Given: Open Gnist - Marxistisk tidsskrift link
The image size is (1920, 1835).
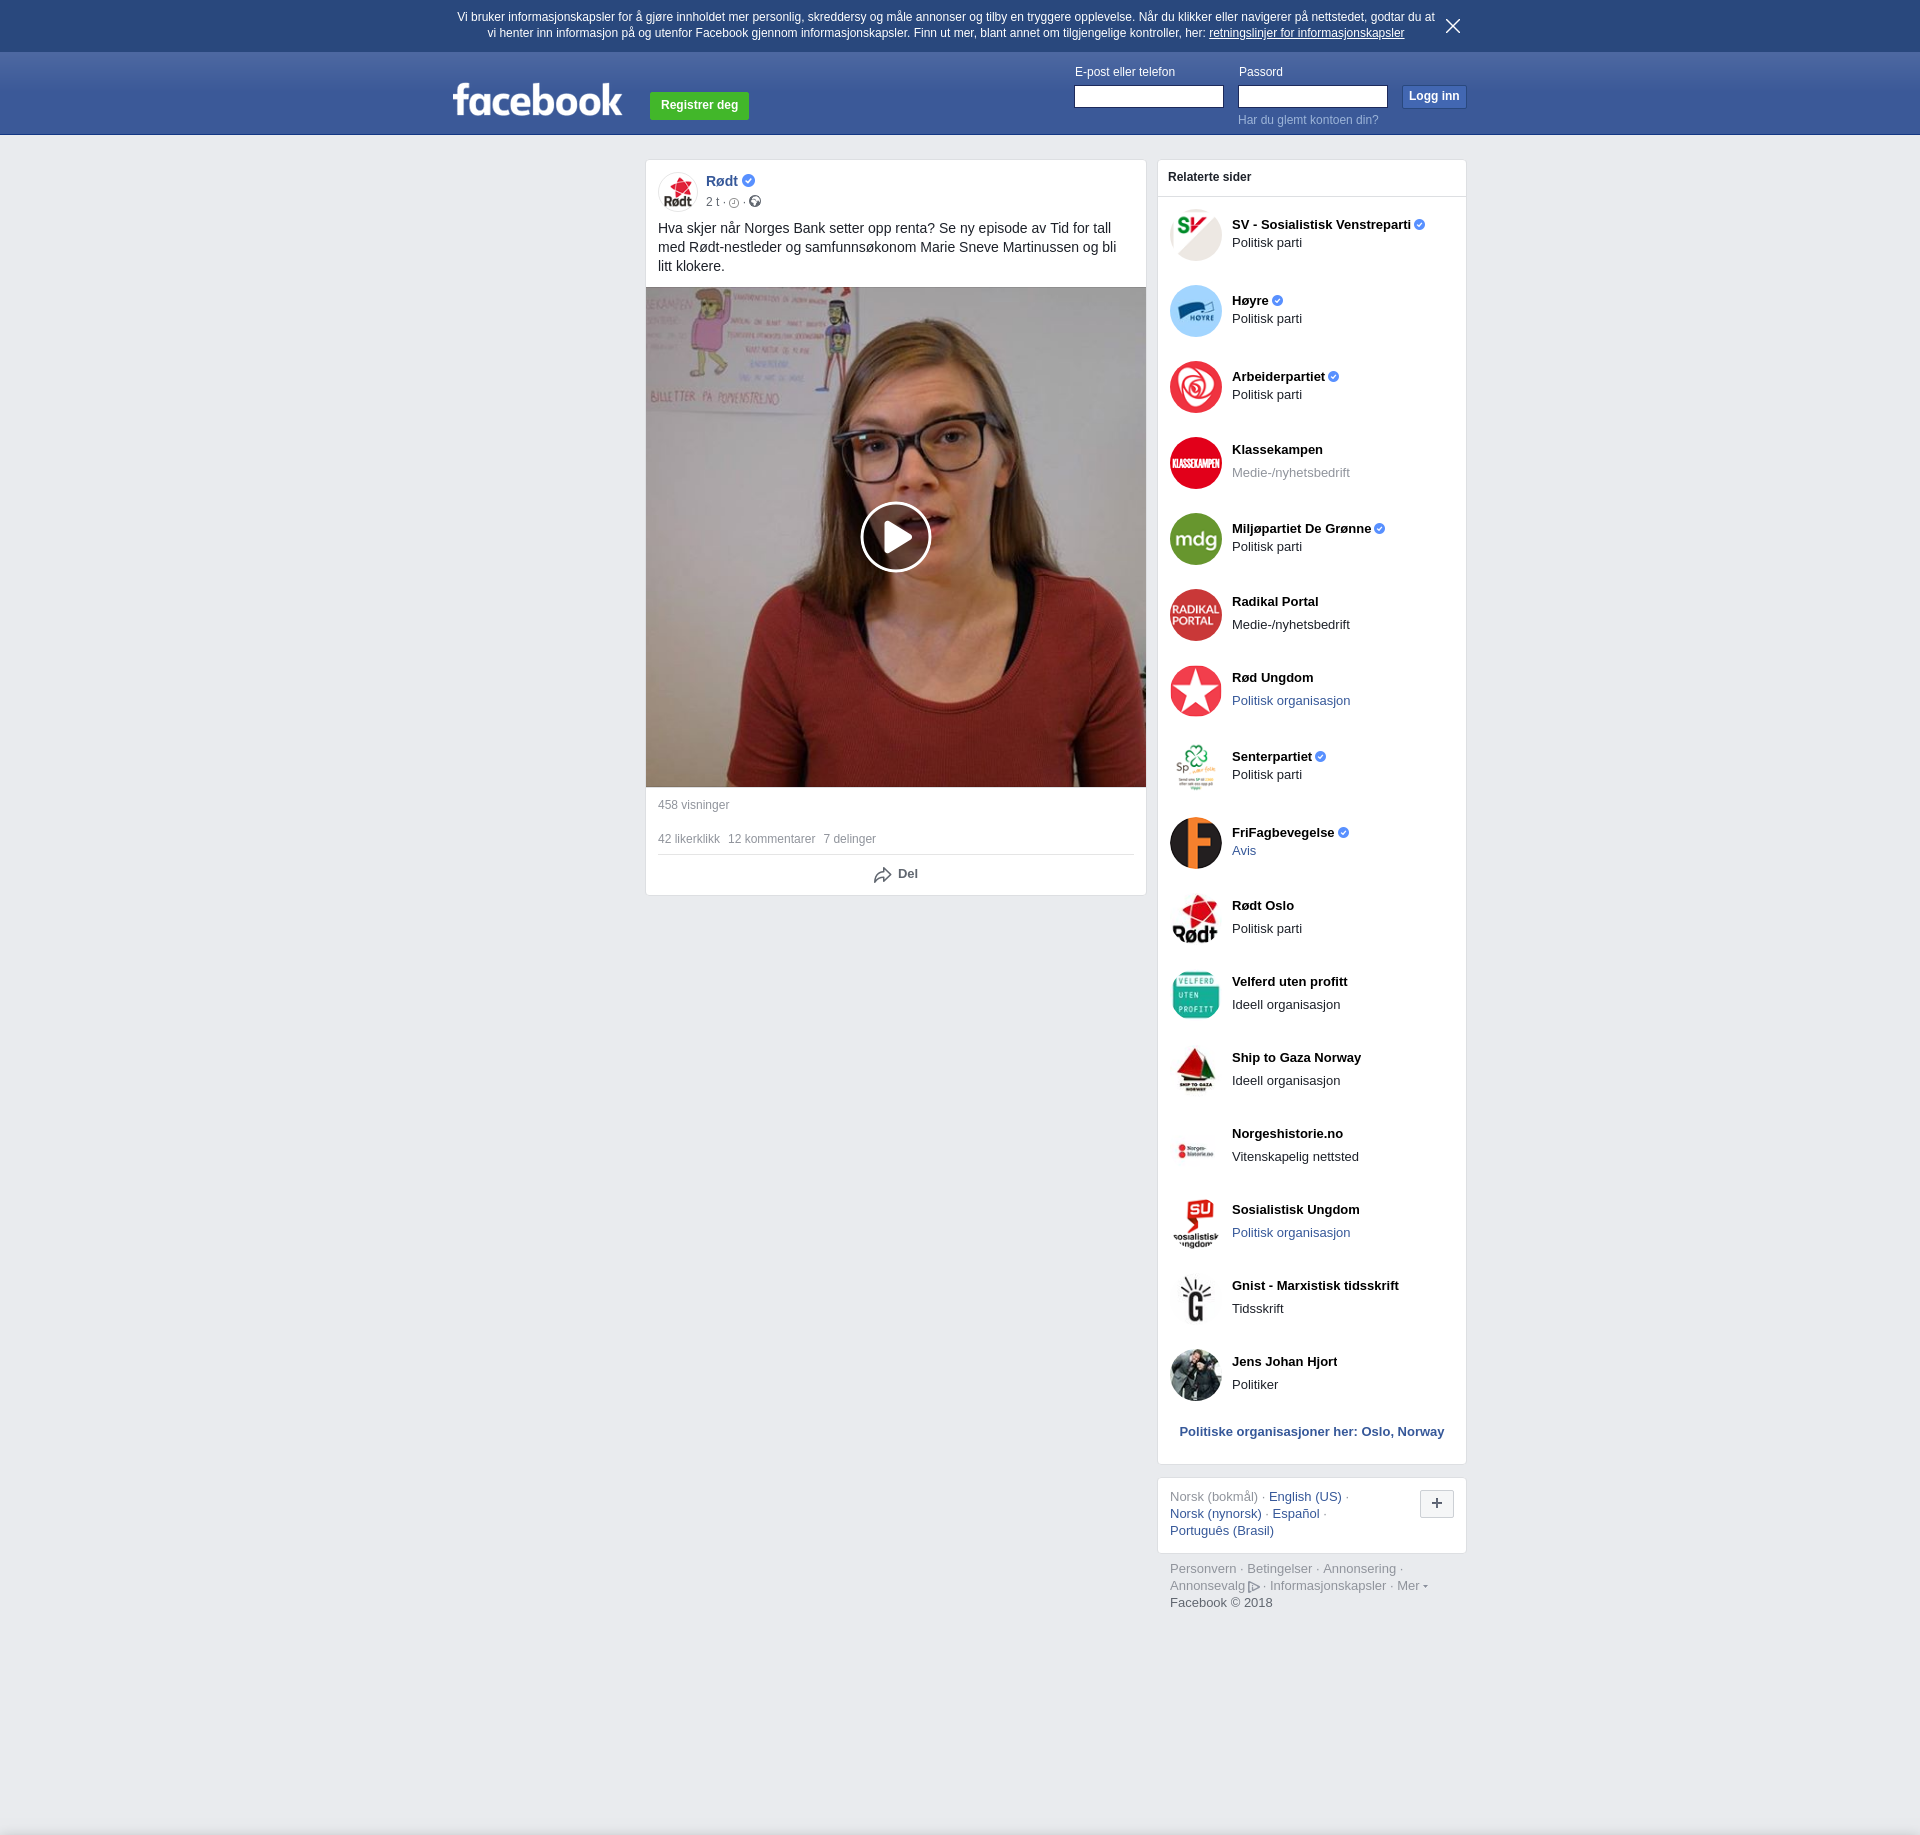Looking at the screenshot, I should pos(1315,1286).
